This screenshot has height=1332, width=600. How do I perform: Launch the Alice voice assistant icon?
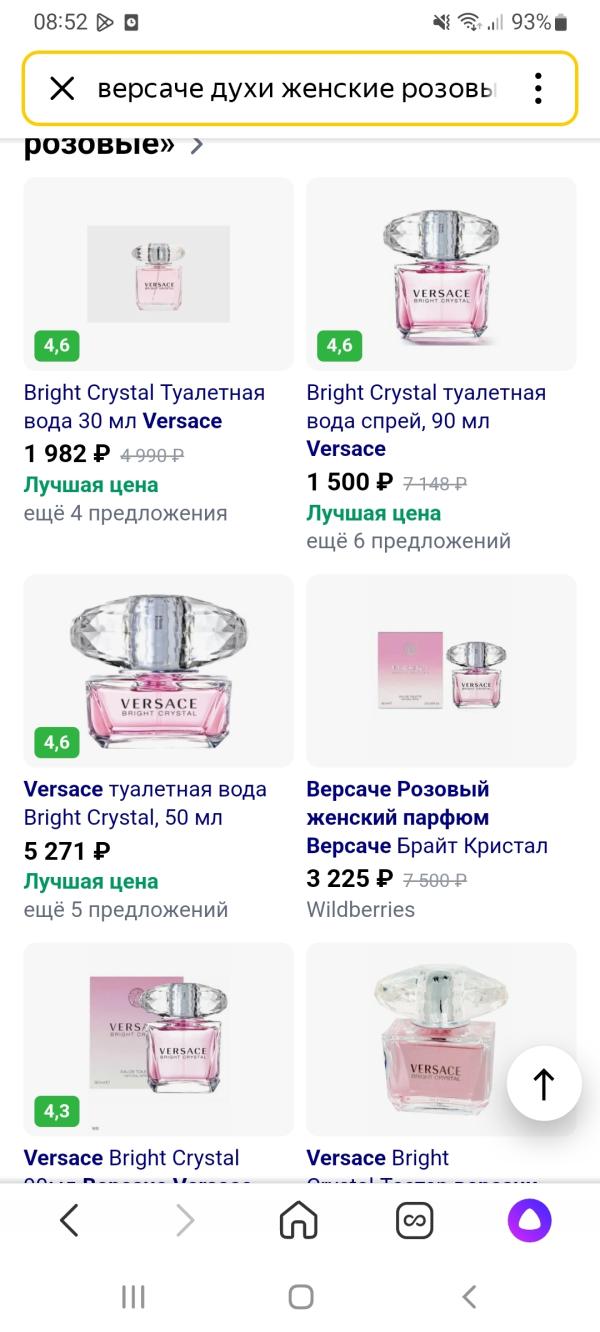coord(529,1220)
